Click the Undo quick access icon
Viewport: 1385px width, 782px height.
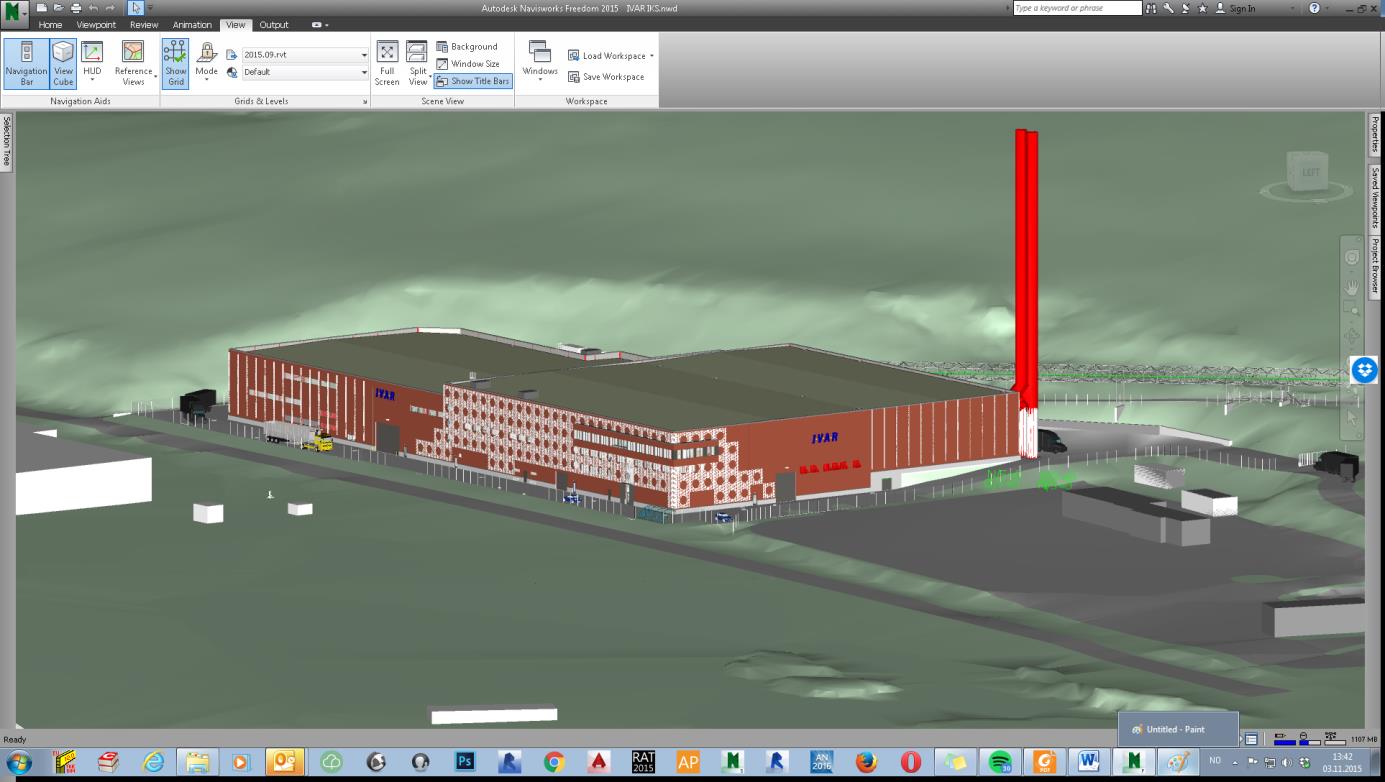[x=93, y=8]
